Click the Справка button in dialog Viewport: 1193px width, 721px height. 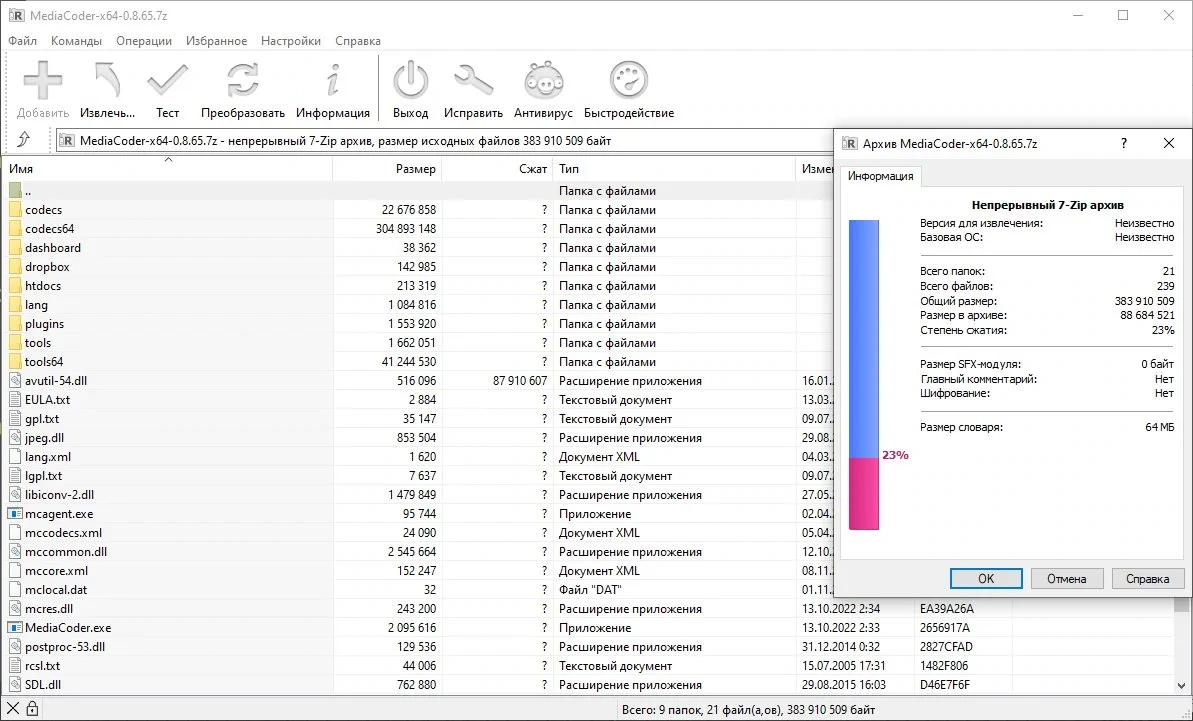click(x=1147, y=579)
